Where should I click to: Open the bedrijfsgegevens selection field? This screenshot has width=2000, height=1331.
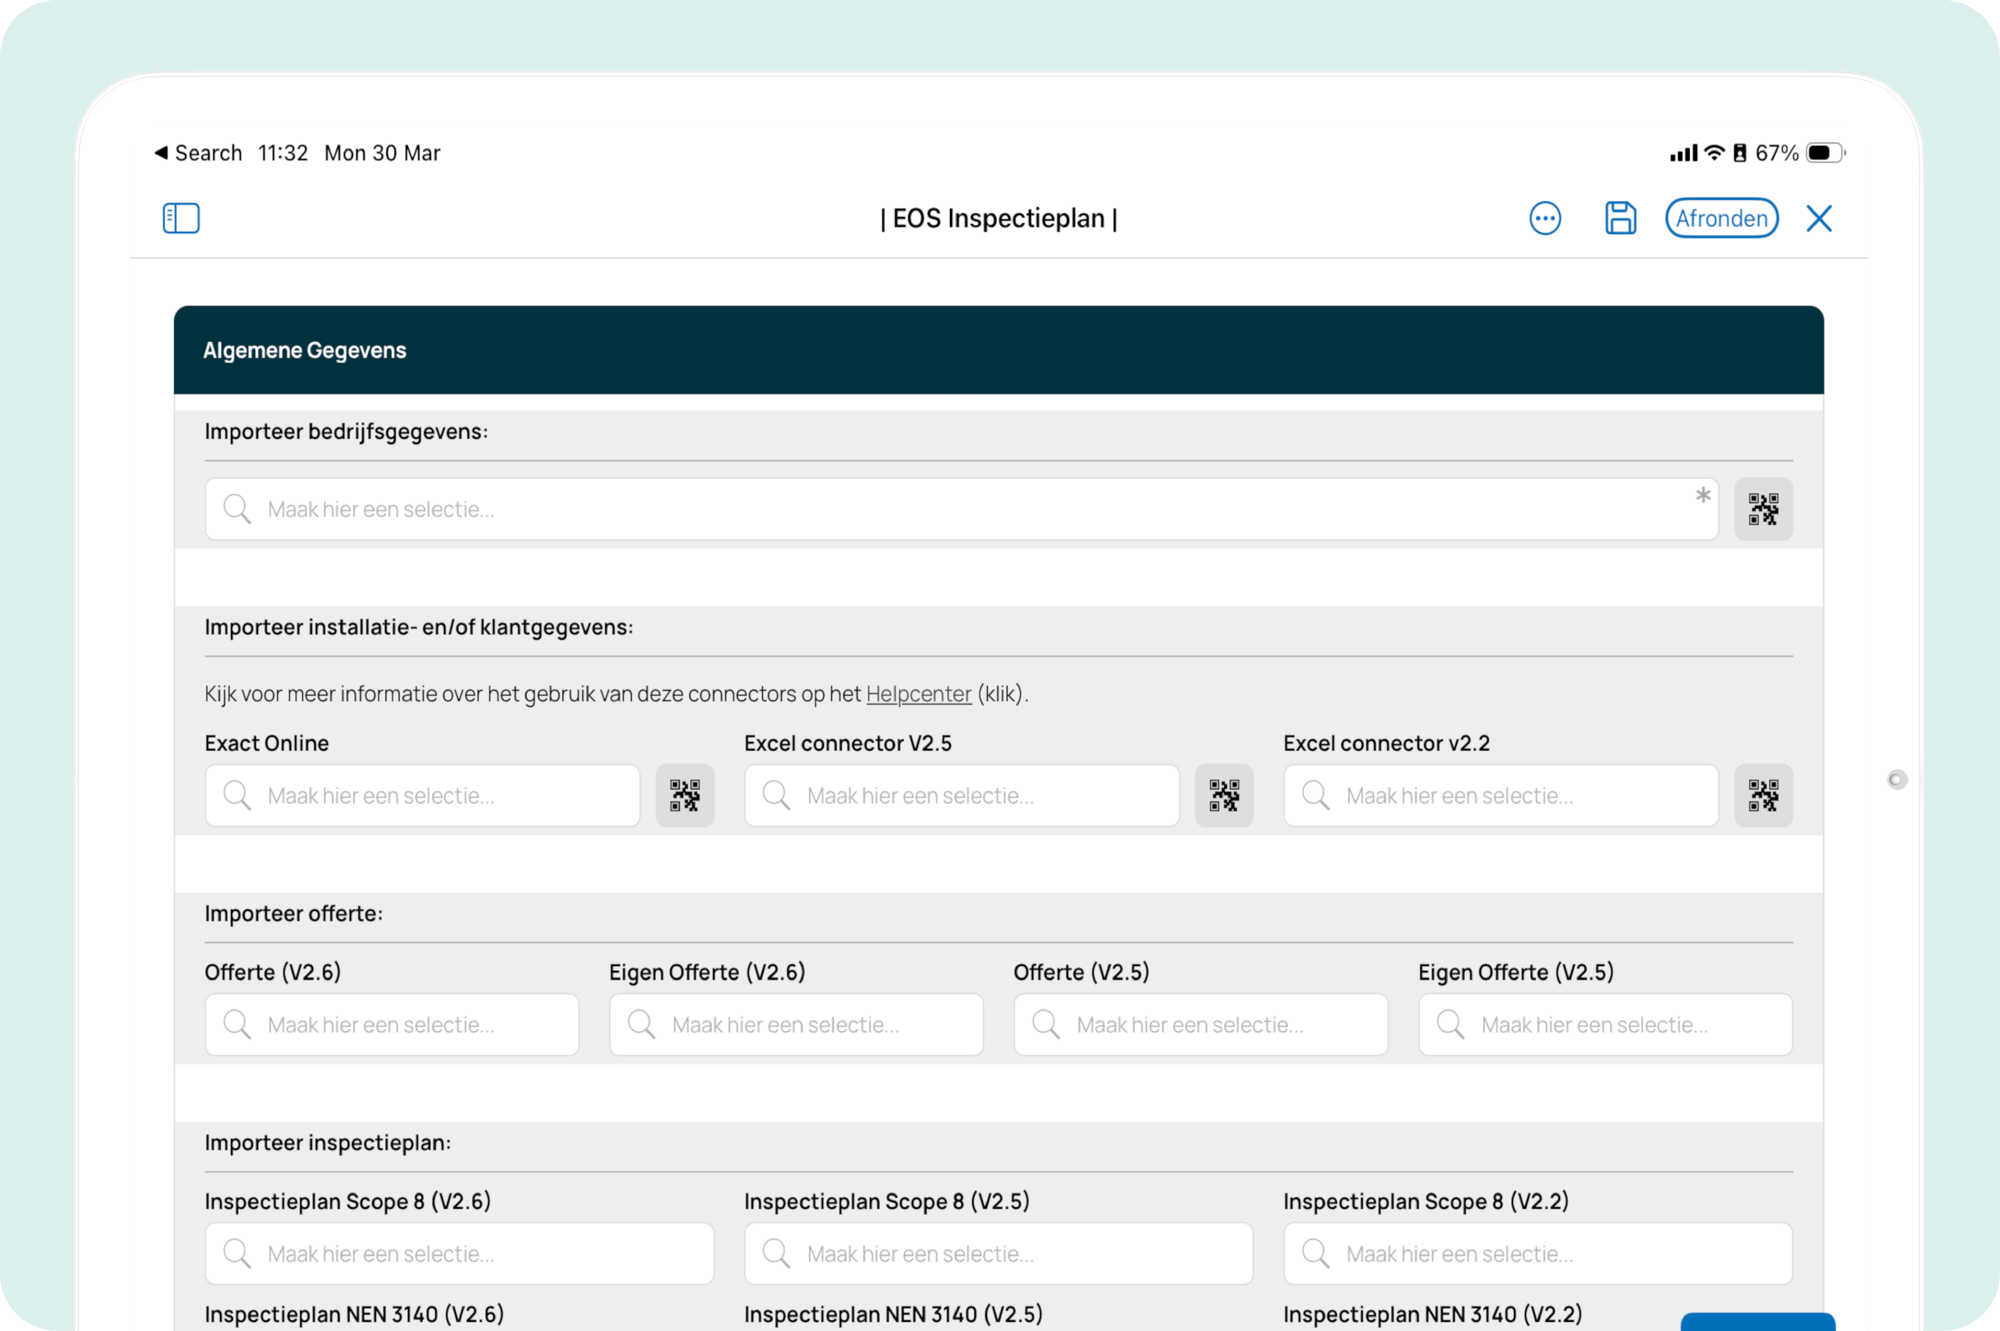click(x=960, y=509)
